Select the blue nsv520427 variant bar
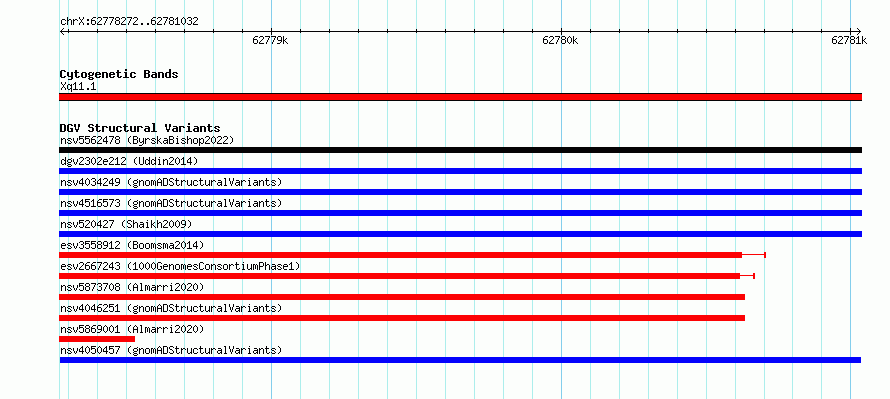Viewport: 890px width, 399px height. click(x=460, y=234)
